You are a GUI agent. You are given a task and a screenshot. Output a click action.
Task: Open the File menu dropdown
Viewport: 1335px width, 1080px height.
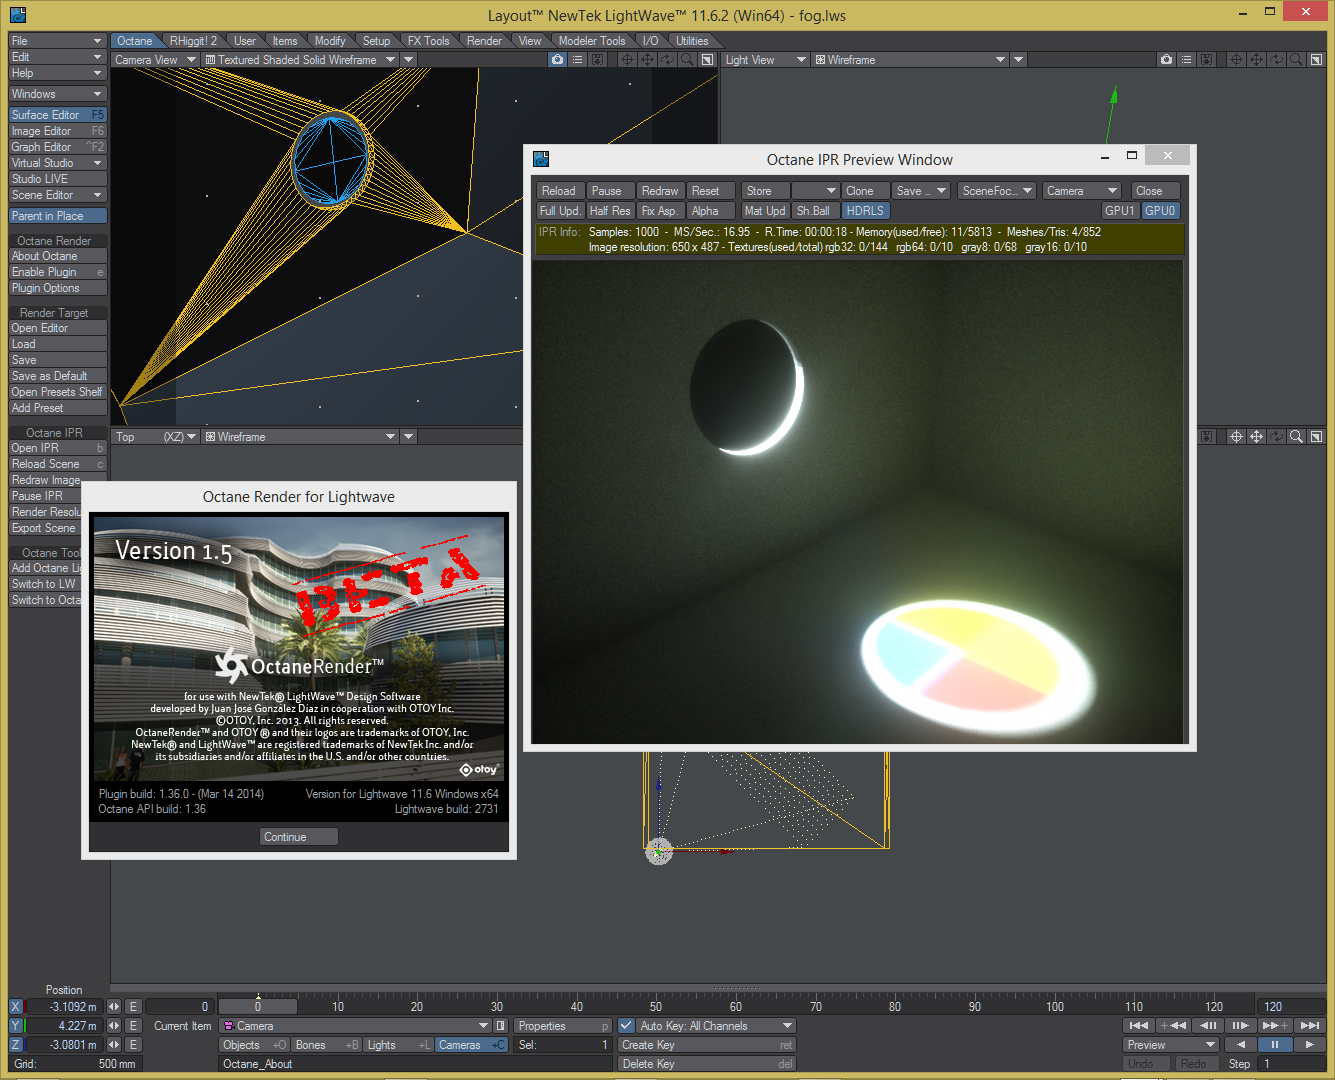pyautogui.click(x=58, y=41)
